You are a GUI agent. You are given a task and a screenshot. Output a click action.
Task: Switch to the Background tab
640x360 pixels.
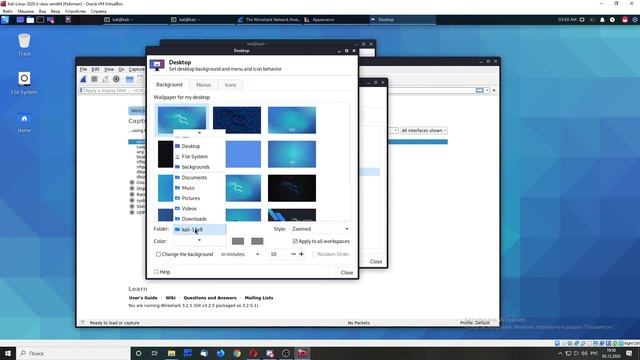[169, 84]
